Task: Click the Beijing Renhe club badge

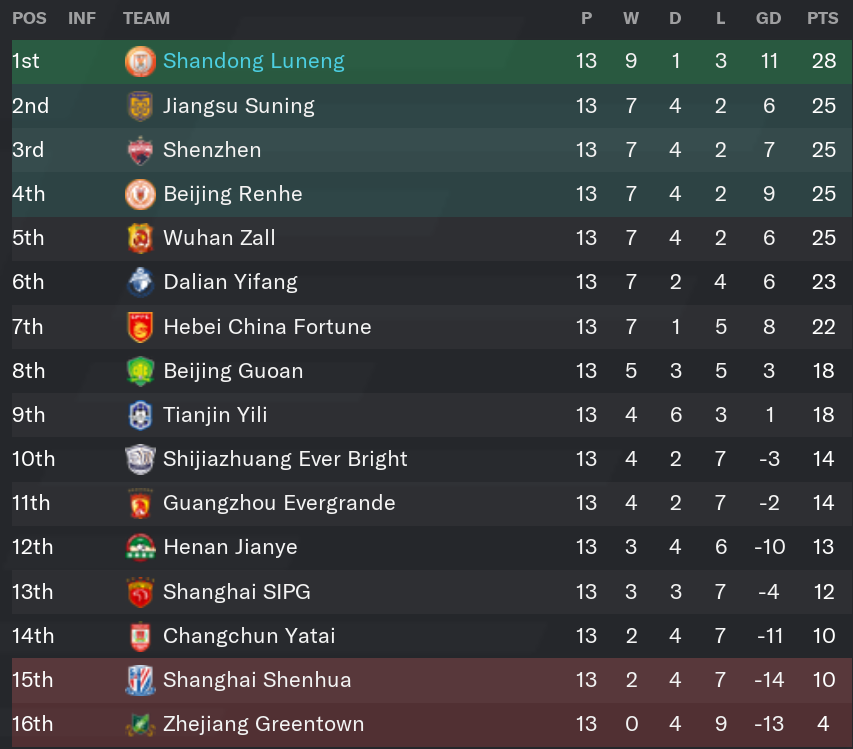Action: pyautogui.click(x=140, y=194)
